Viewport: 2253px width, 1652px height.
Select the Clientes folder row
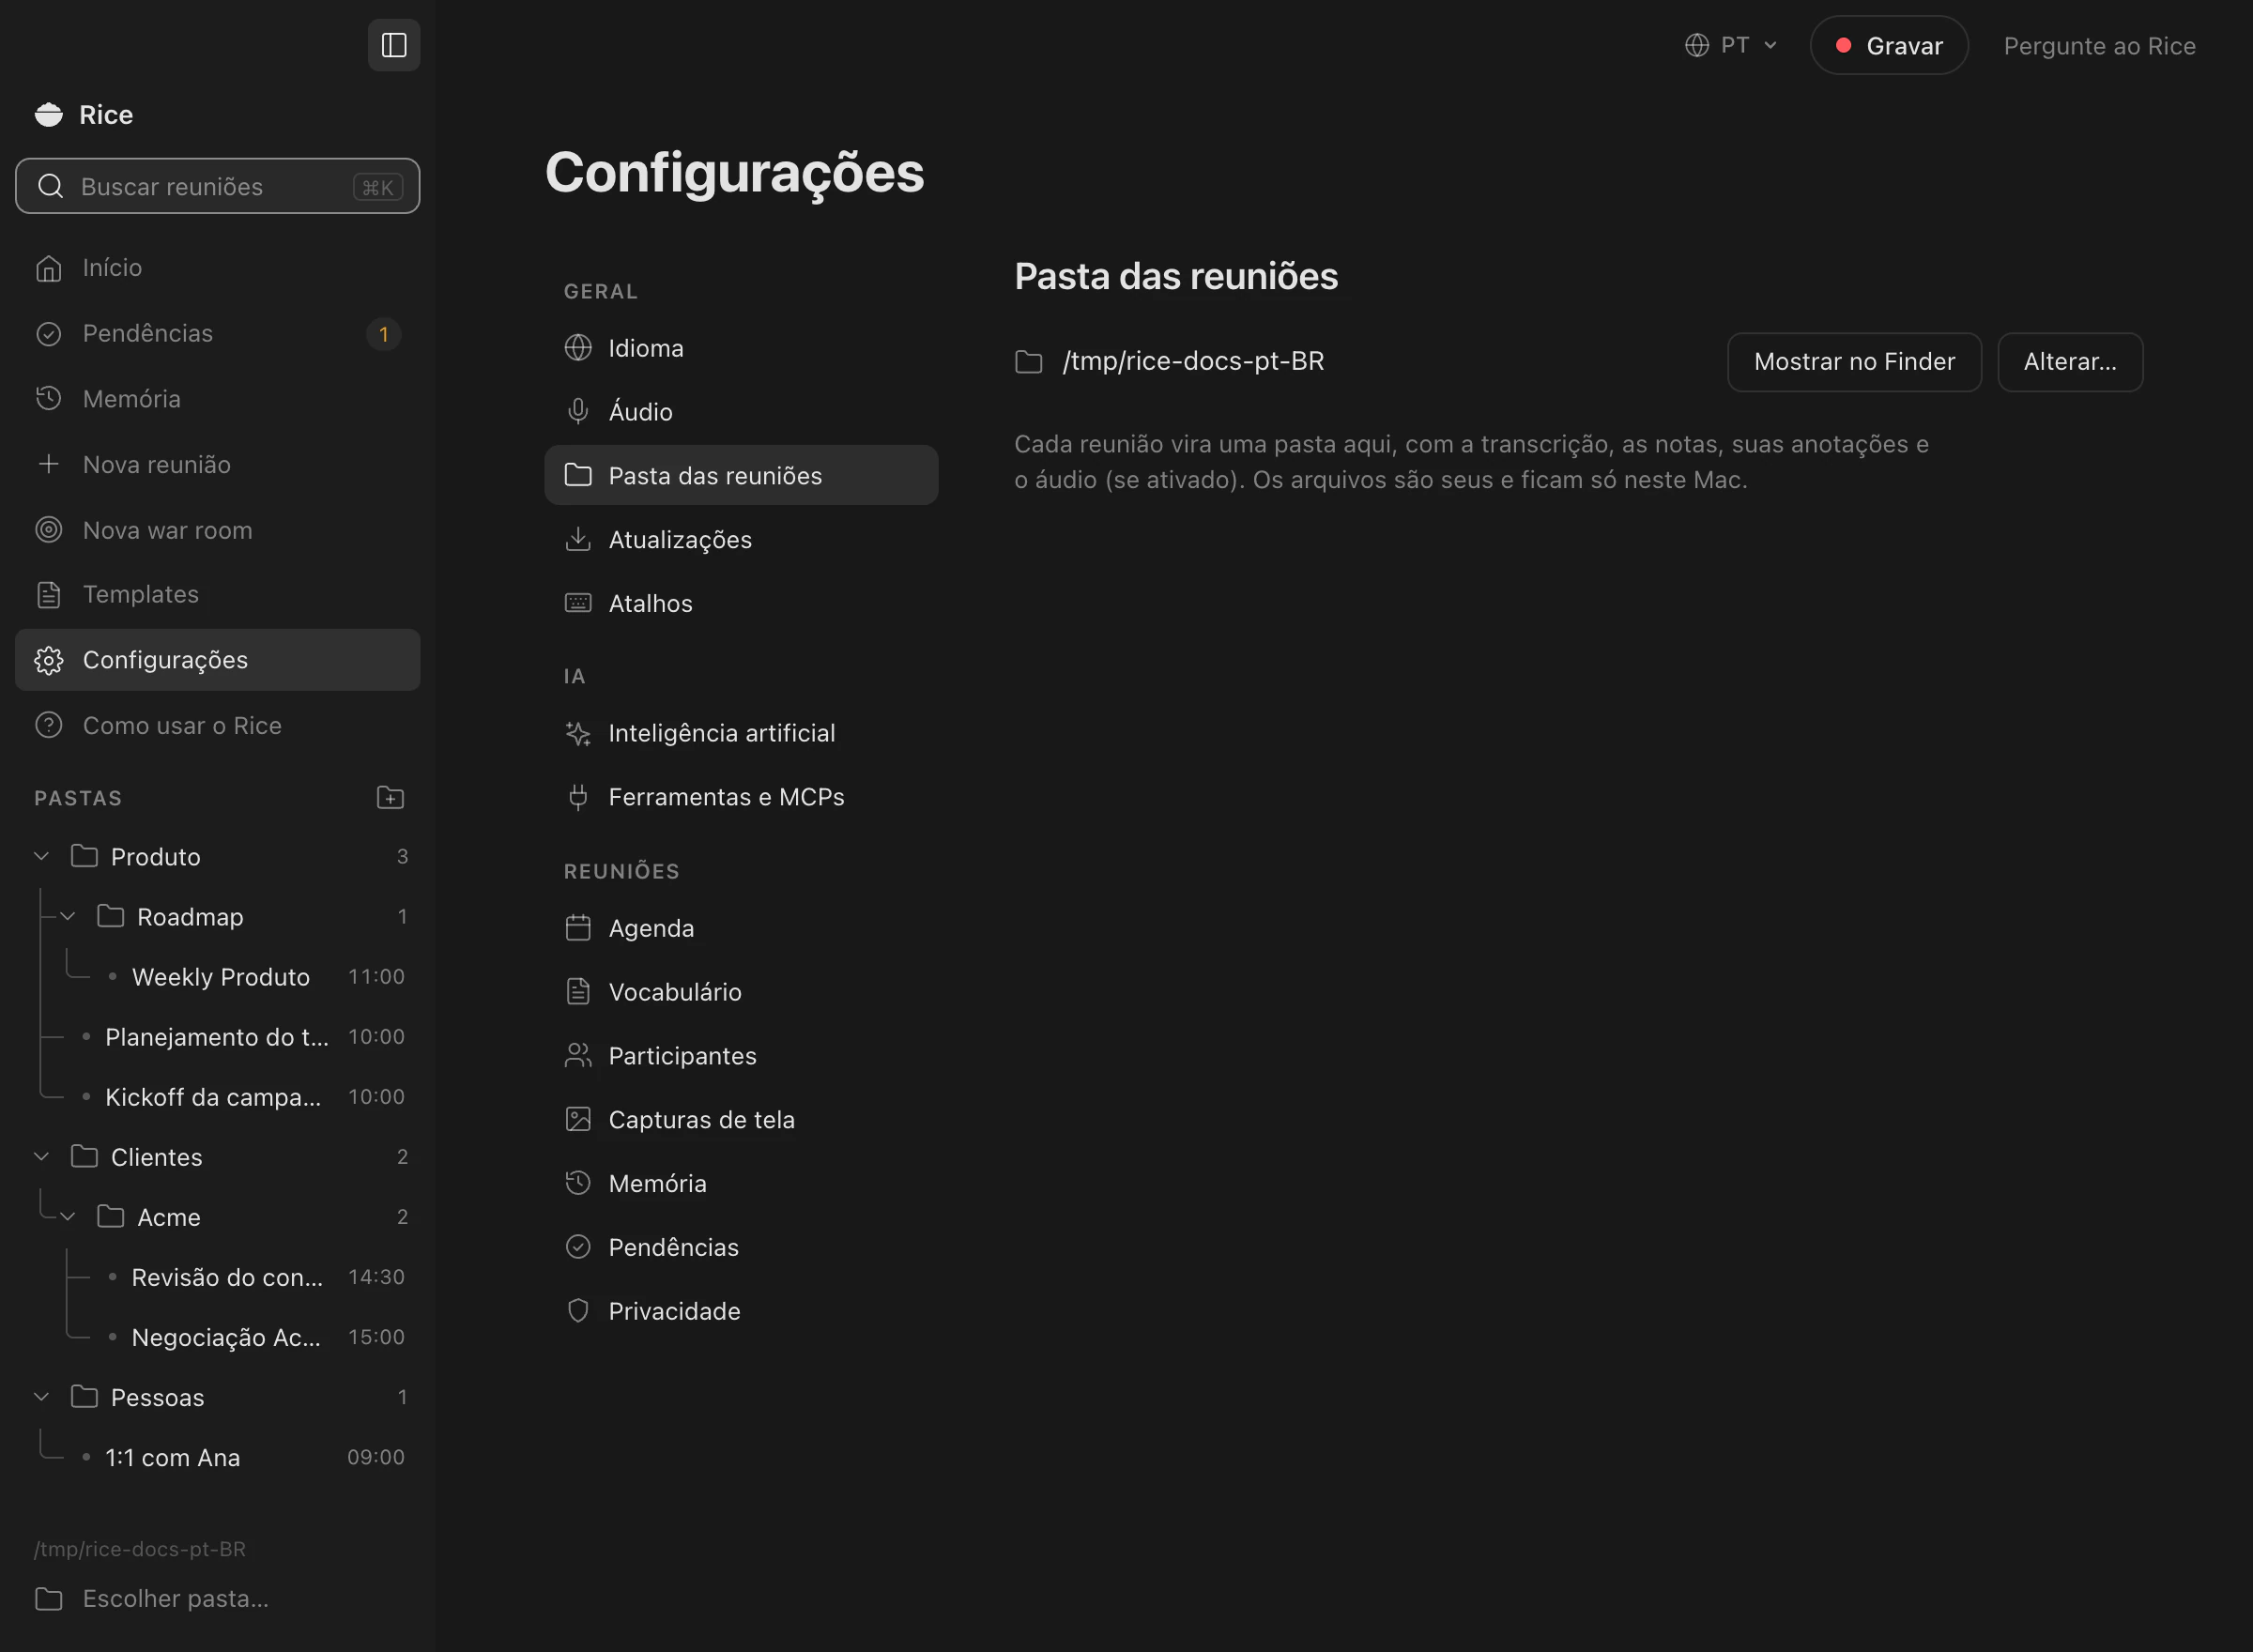[x=219, y=1157]
